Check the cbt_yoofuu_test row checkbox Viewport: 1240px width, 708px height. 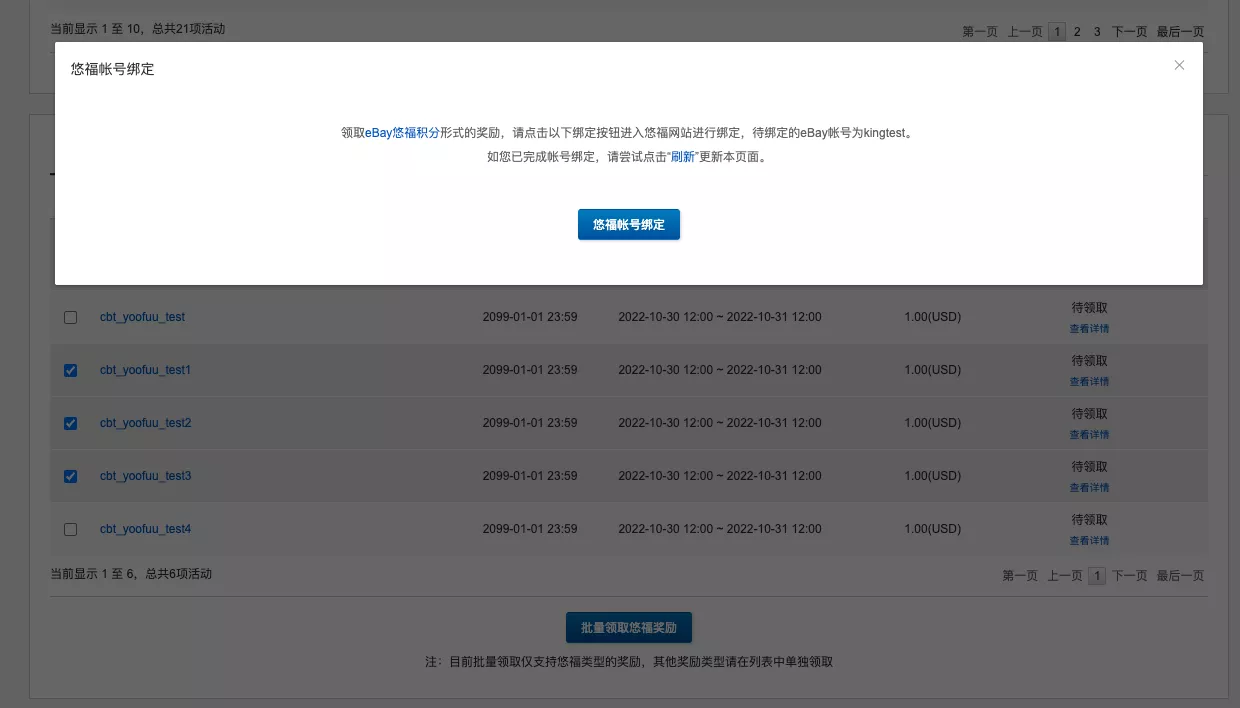[x=70, y=317]
